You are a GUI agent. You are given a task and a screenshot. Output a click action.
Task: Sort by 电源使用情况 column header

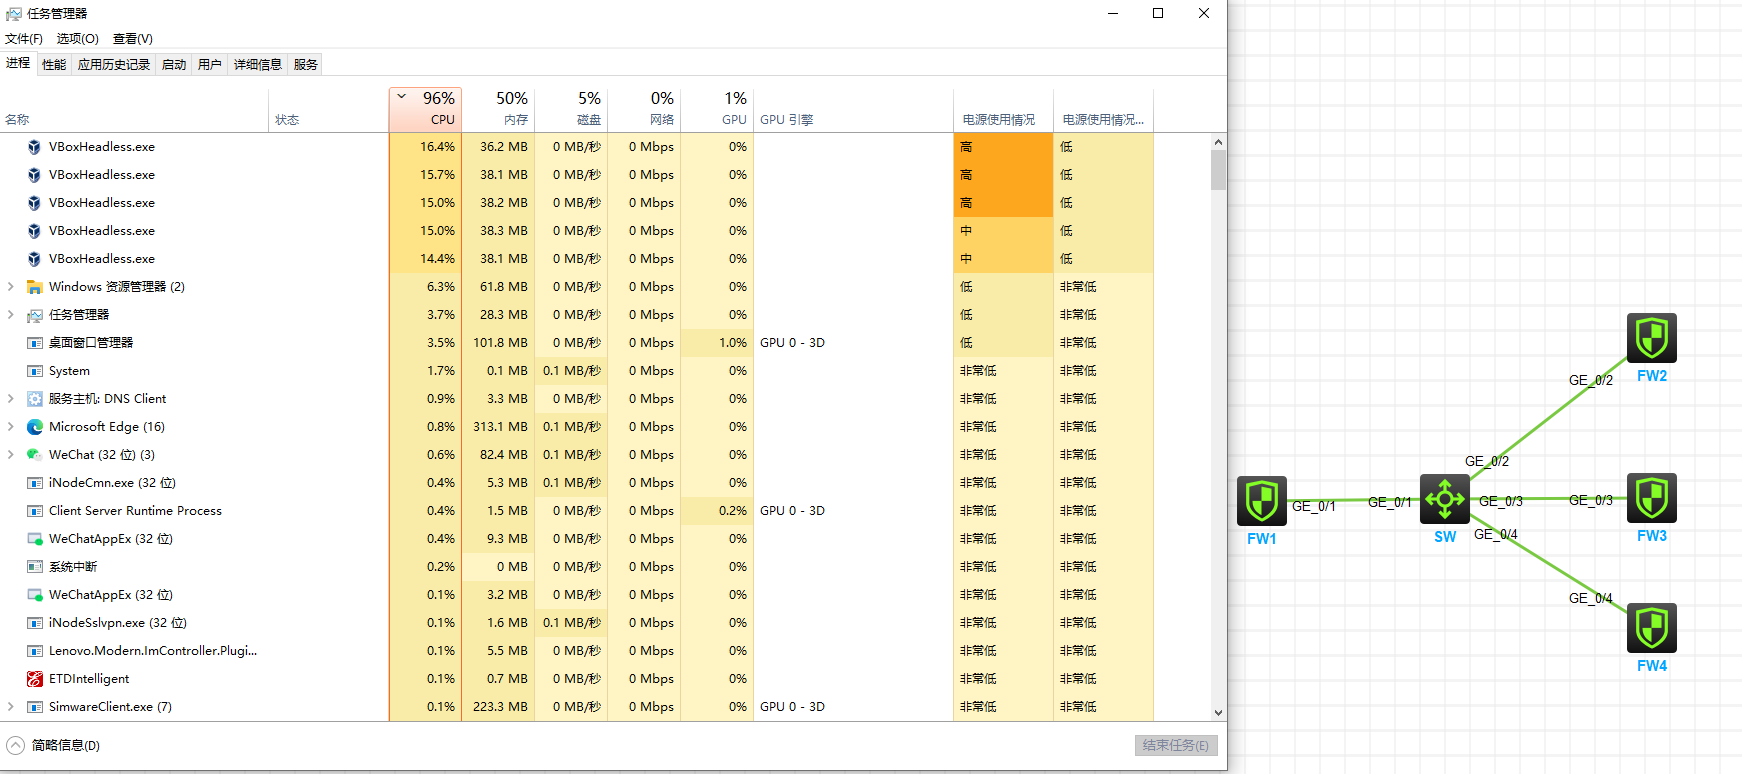[x=1004, y=110]
